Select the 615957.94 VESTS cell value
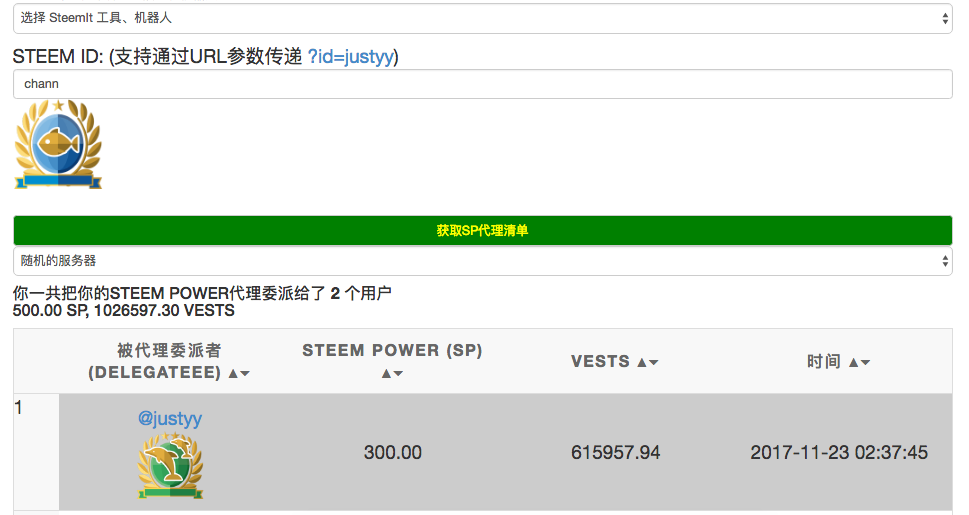Viewport: 969px width, 515px height. (x=616, y=453)
